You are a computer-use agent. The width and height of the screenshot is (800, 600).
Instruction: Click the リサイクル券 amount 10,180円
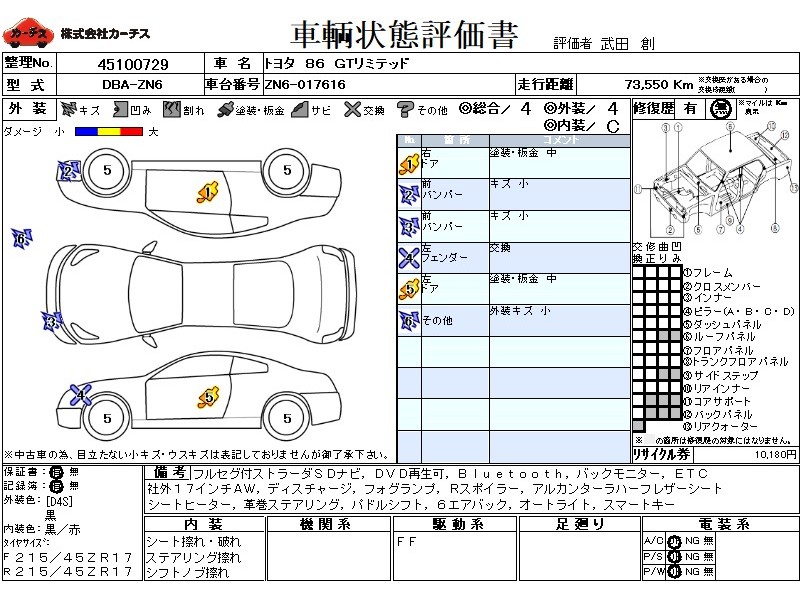776,454
